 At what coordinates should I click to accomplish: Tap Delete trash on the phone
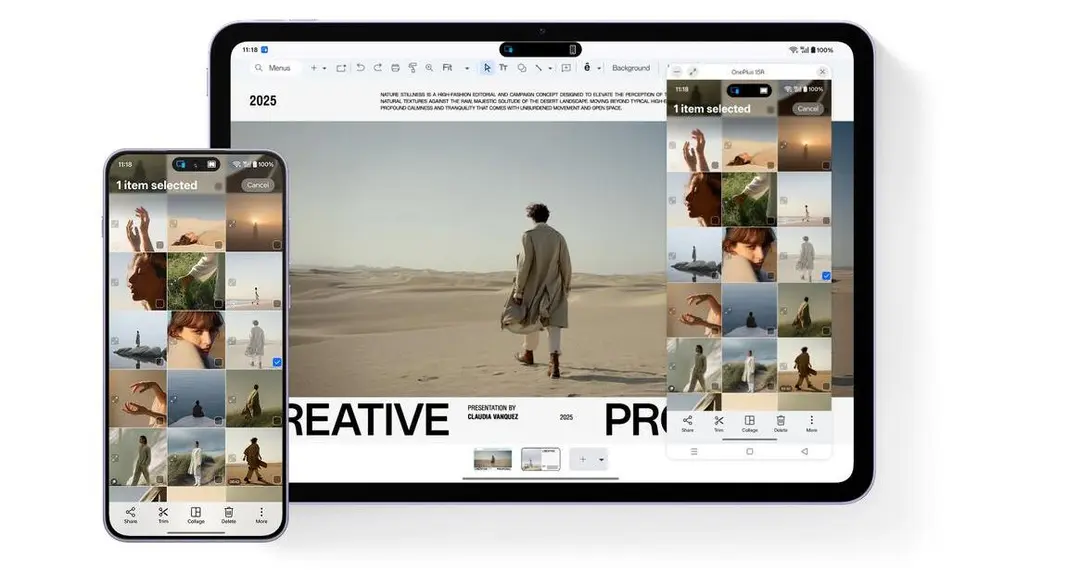coord(229,515)
